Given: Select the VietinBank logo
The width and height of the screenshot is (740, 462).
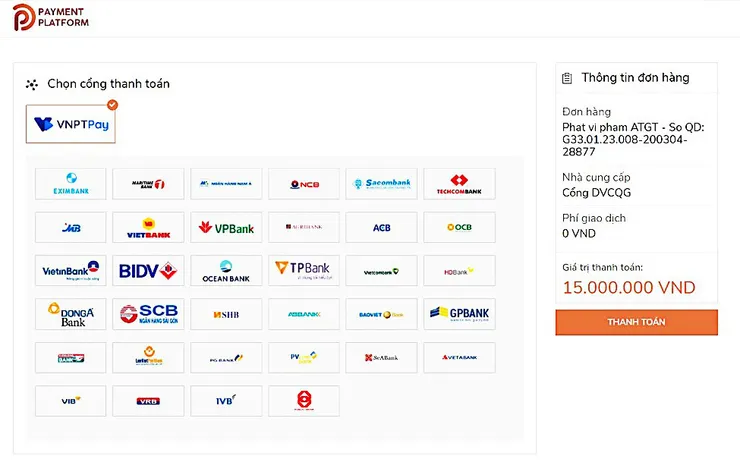Looking at the screenshot, I should coord(70,271).
